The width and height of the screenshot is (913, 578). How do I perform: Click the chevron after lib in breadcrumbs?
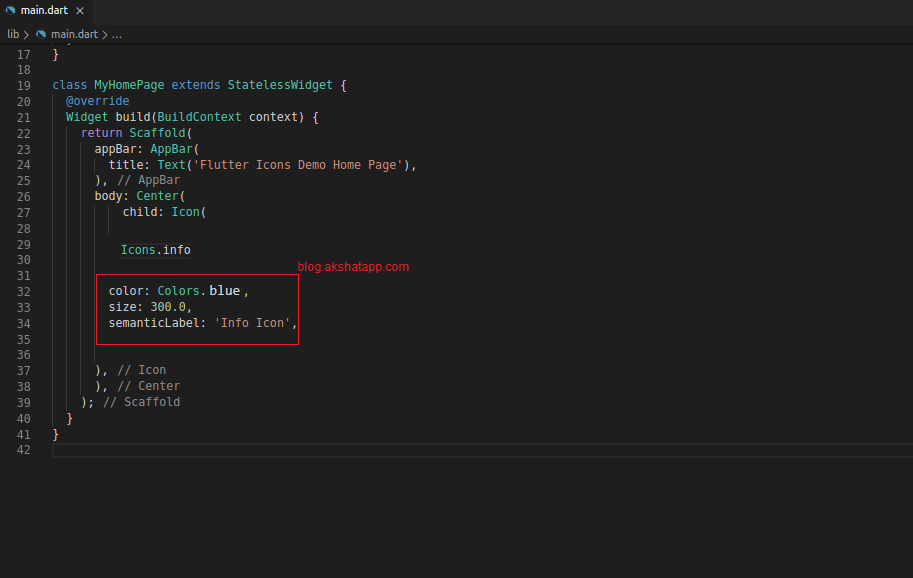tap(26, 33)
